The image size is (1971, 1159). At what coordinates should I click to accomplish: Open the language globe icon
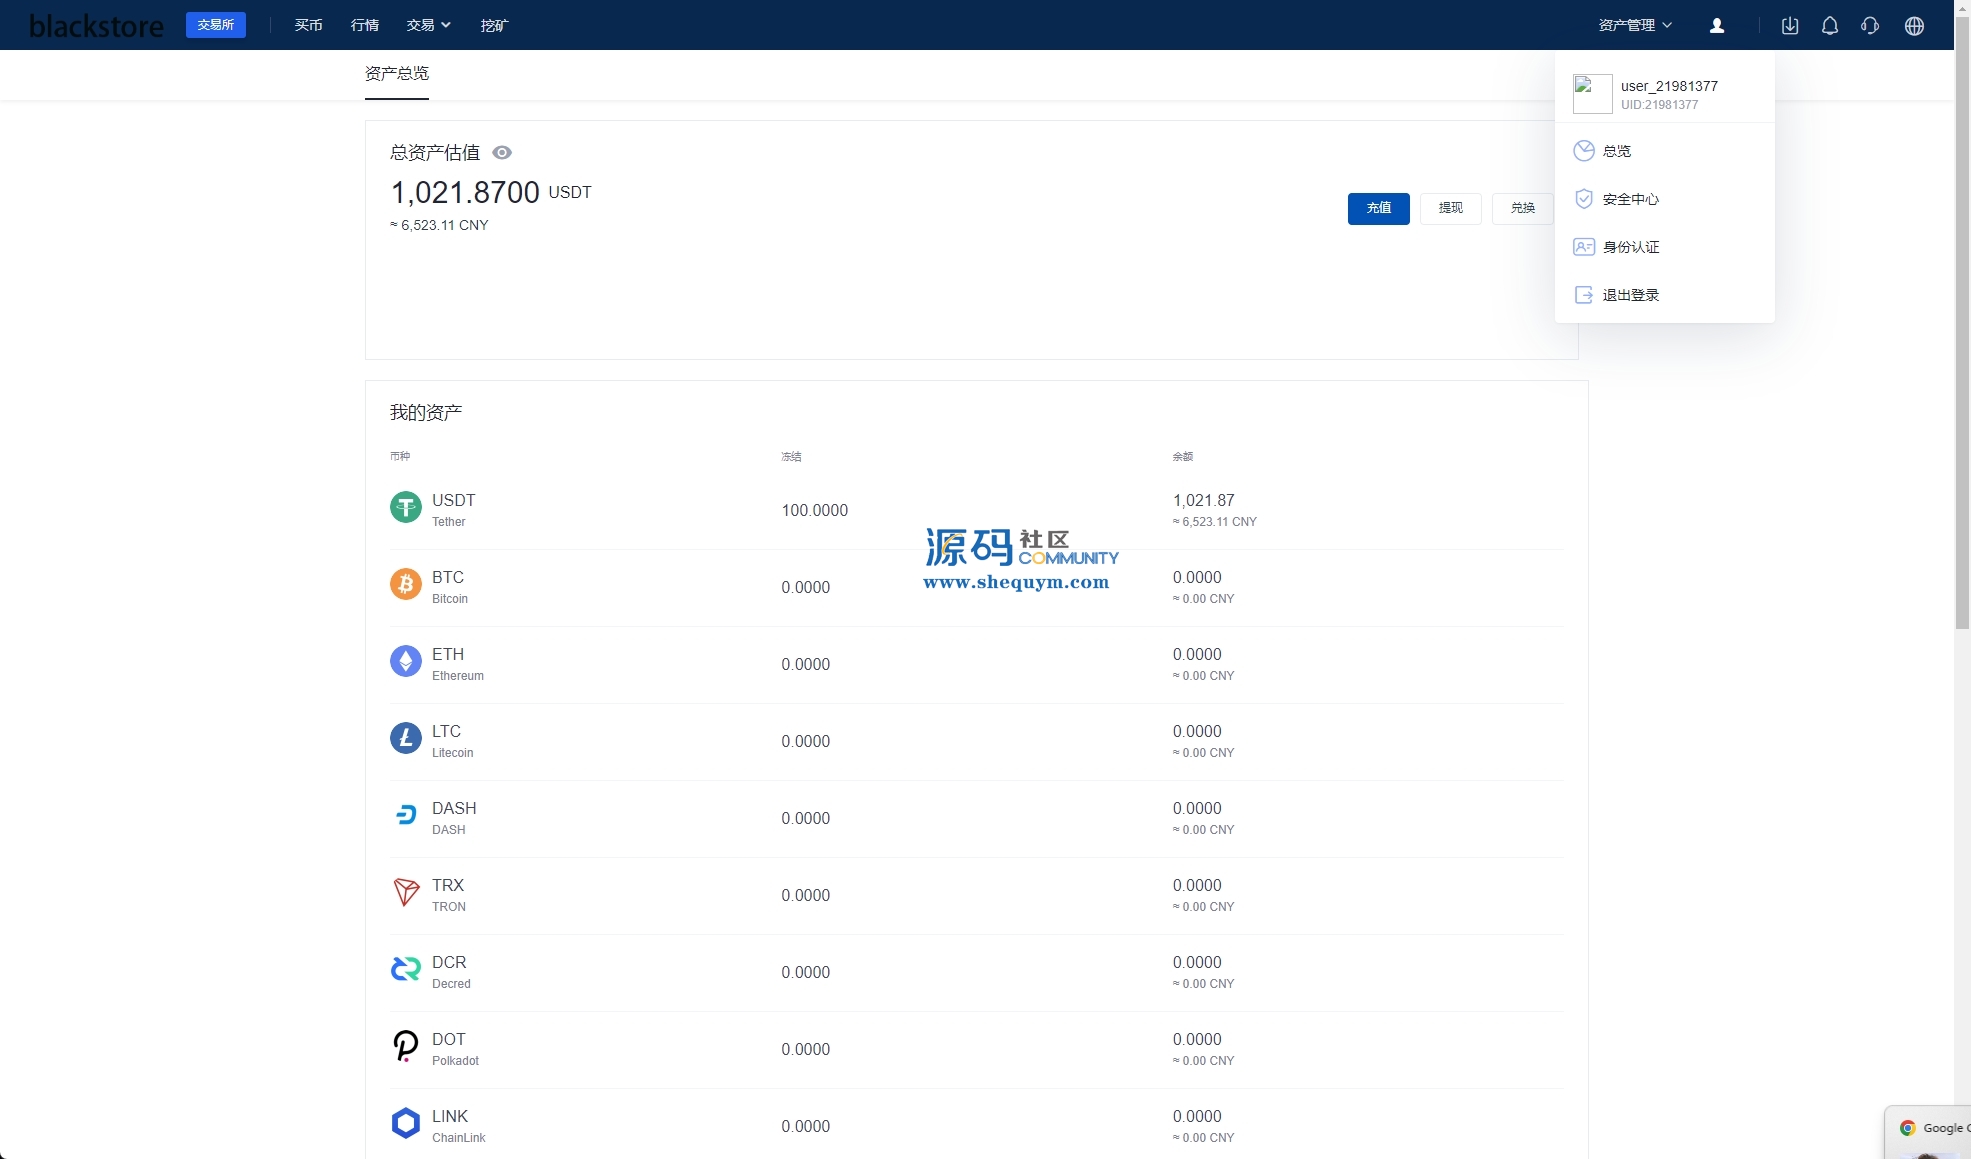pyautogui.click(x=1914, y=26)
